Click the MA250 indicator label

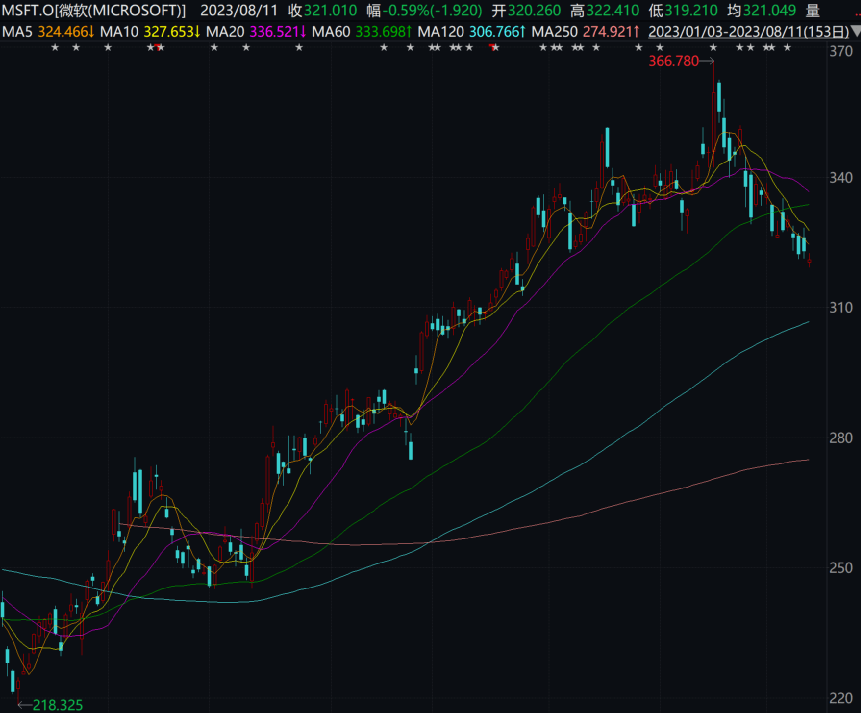click(x=554, y=31)
